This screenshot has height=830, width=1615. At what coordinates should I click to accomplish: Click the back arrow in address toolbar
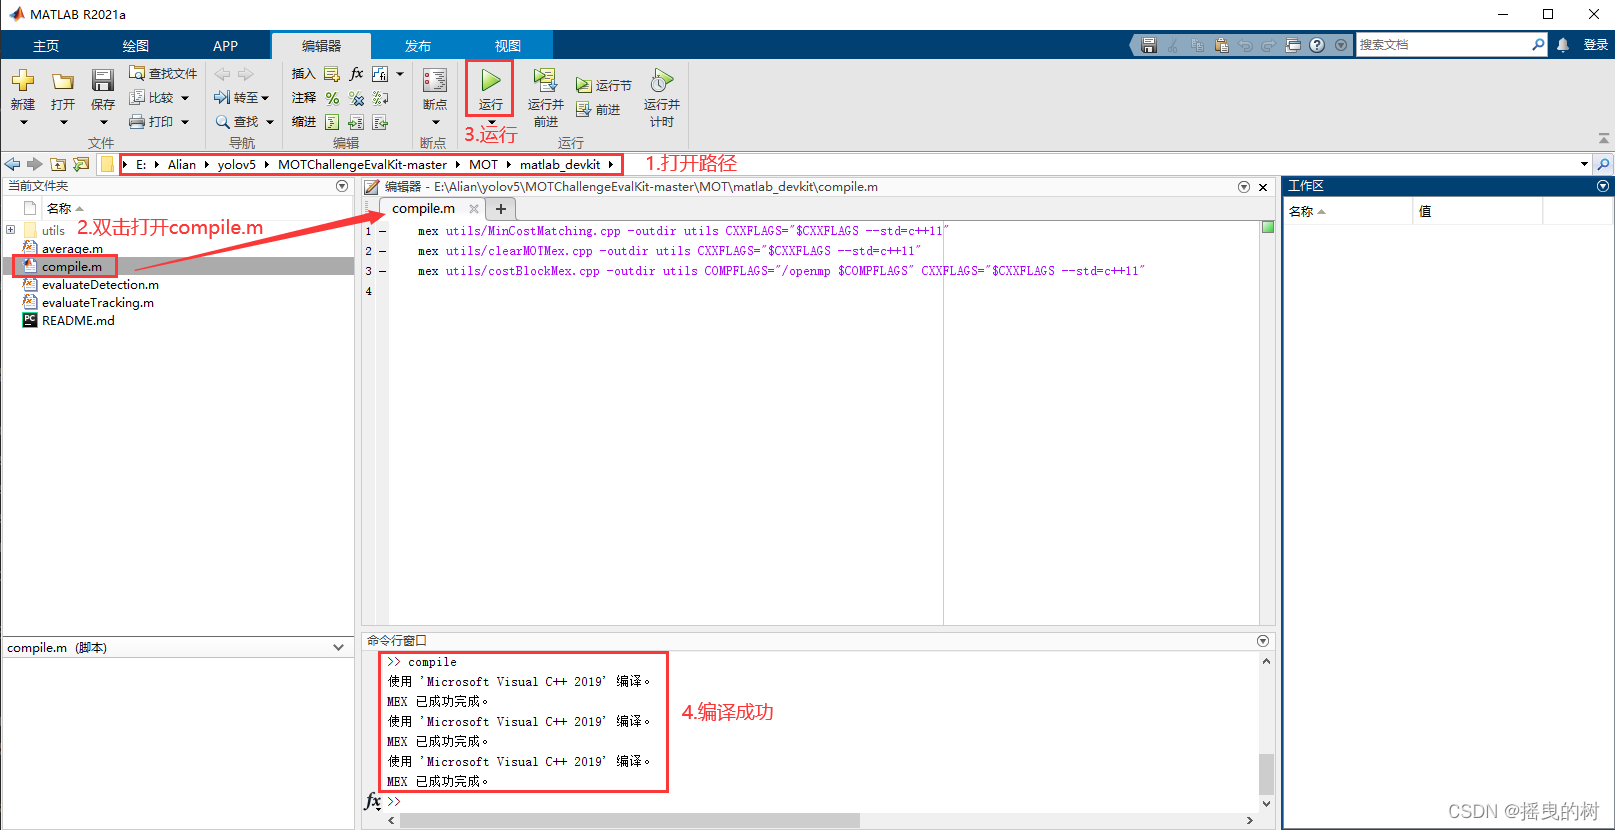(x=12, y=164)
